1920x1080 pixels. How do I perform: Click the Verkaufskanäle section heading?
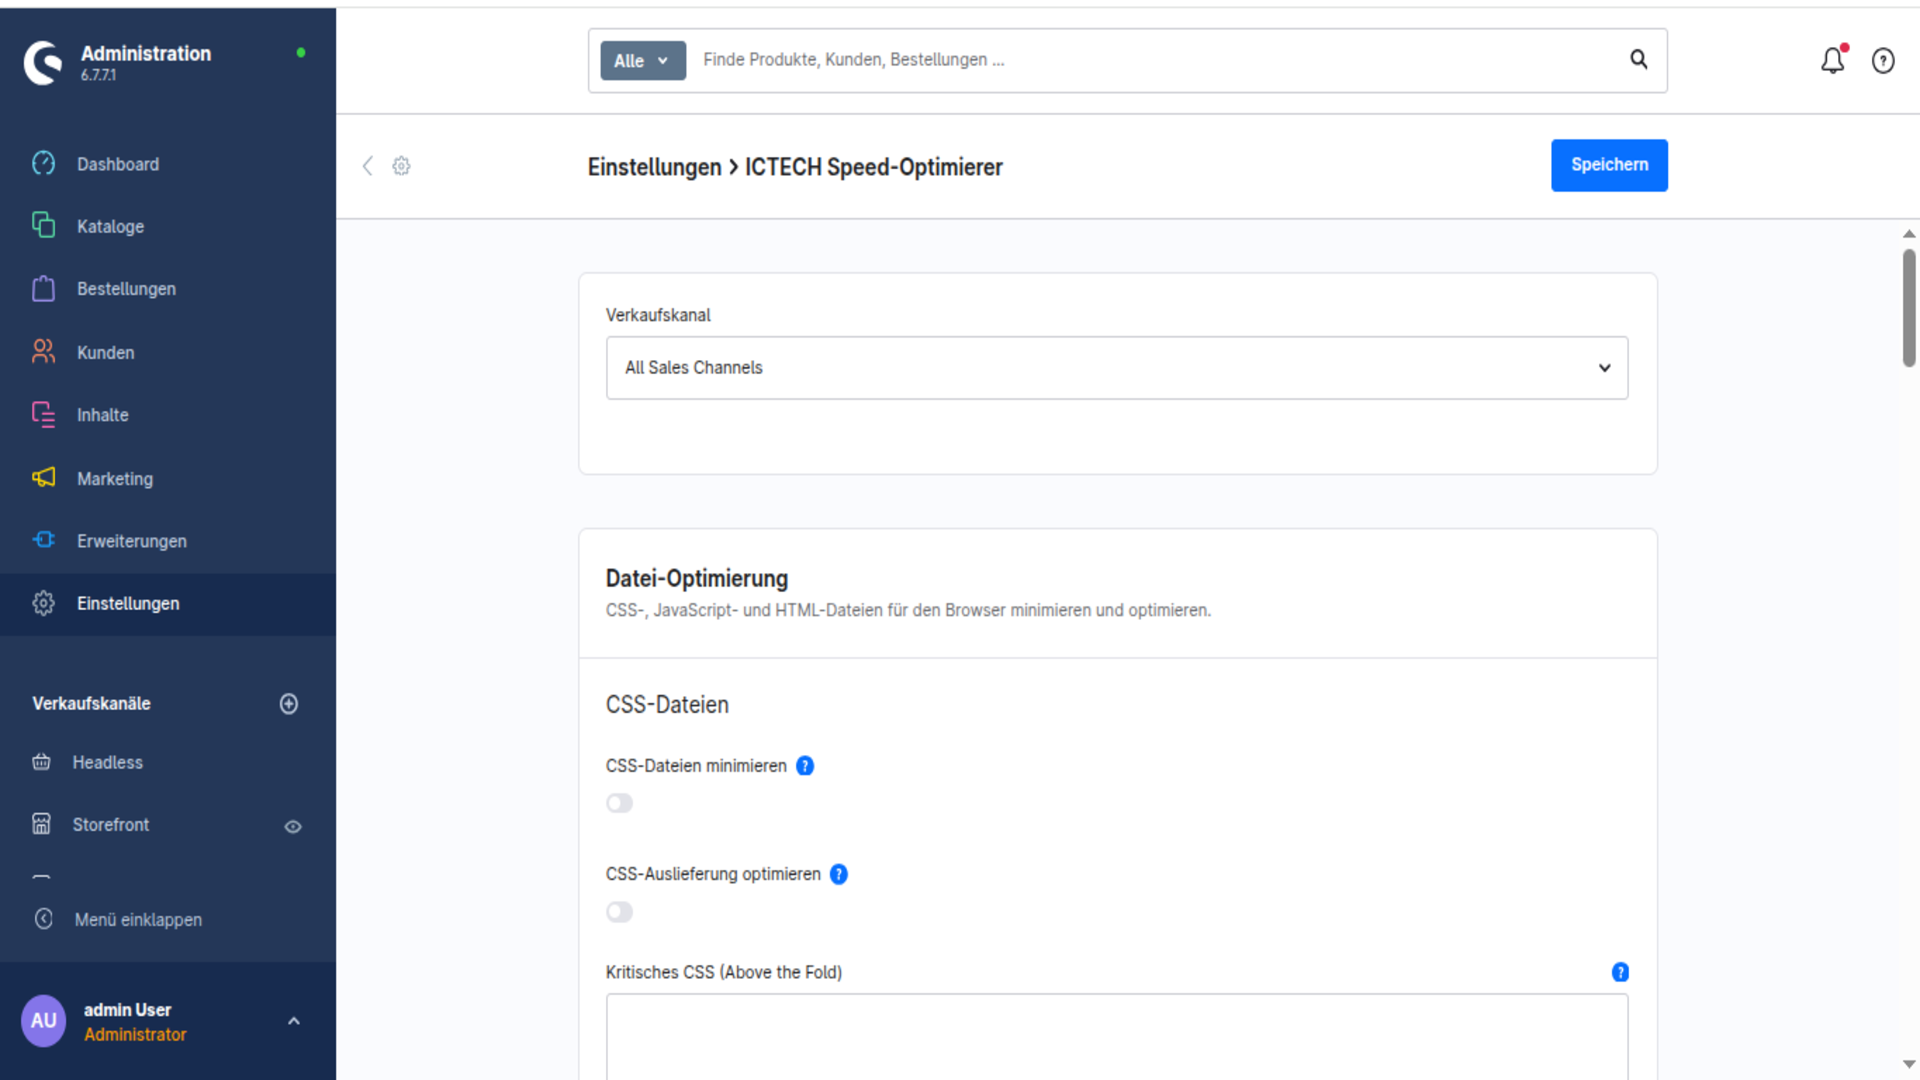click(91, 704)
